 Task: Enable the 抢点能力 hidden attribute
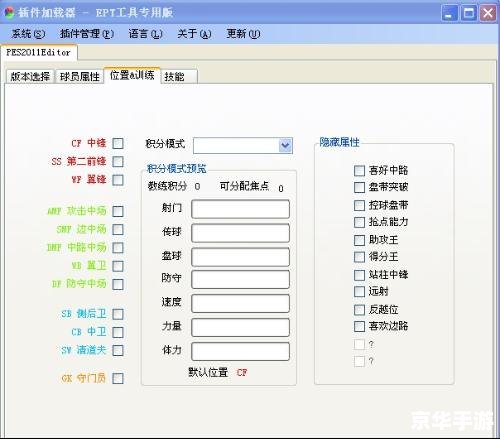[359, 222]
